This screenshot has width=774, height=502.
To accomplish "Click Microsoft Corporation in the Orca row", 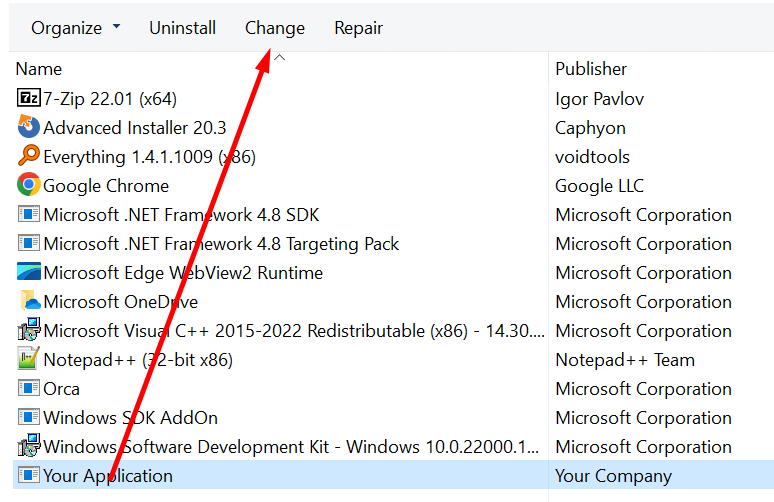I will 643,389.
